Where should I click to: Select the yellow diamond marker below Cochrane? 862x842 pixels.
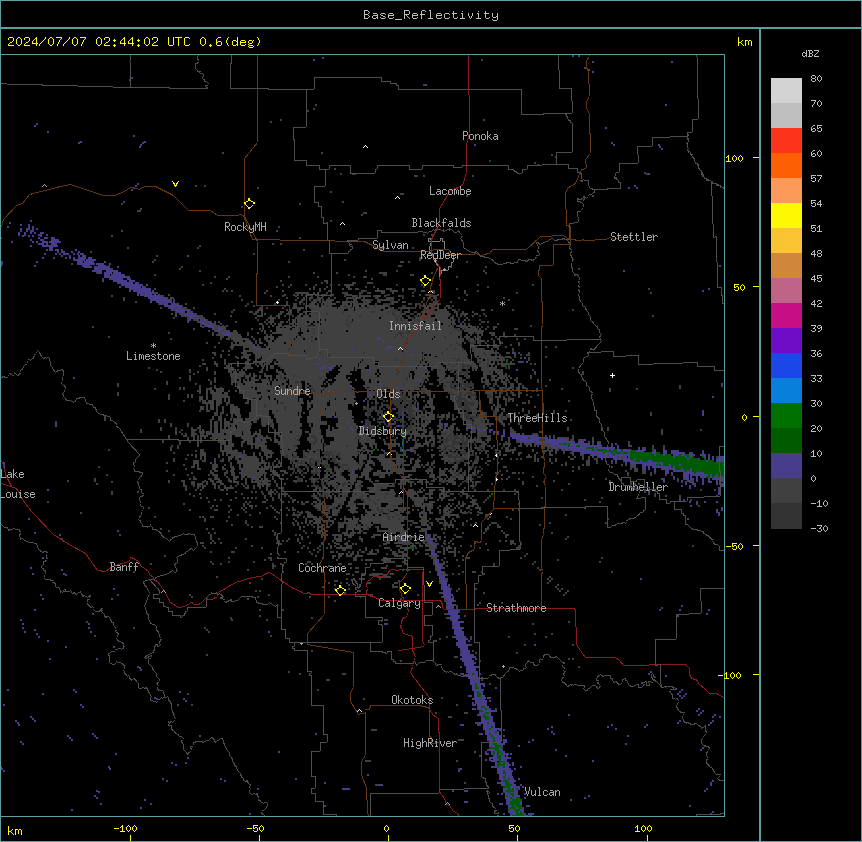[x=340, y=590]
